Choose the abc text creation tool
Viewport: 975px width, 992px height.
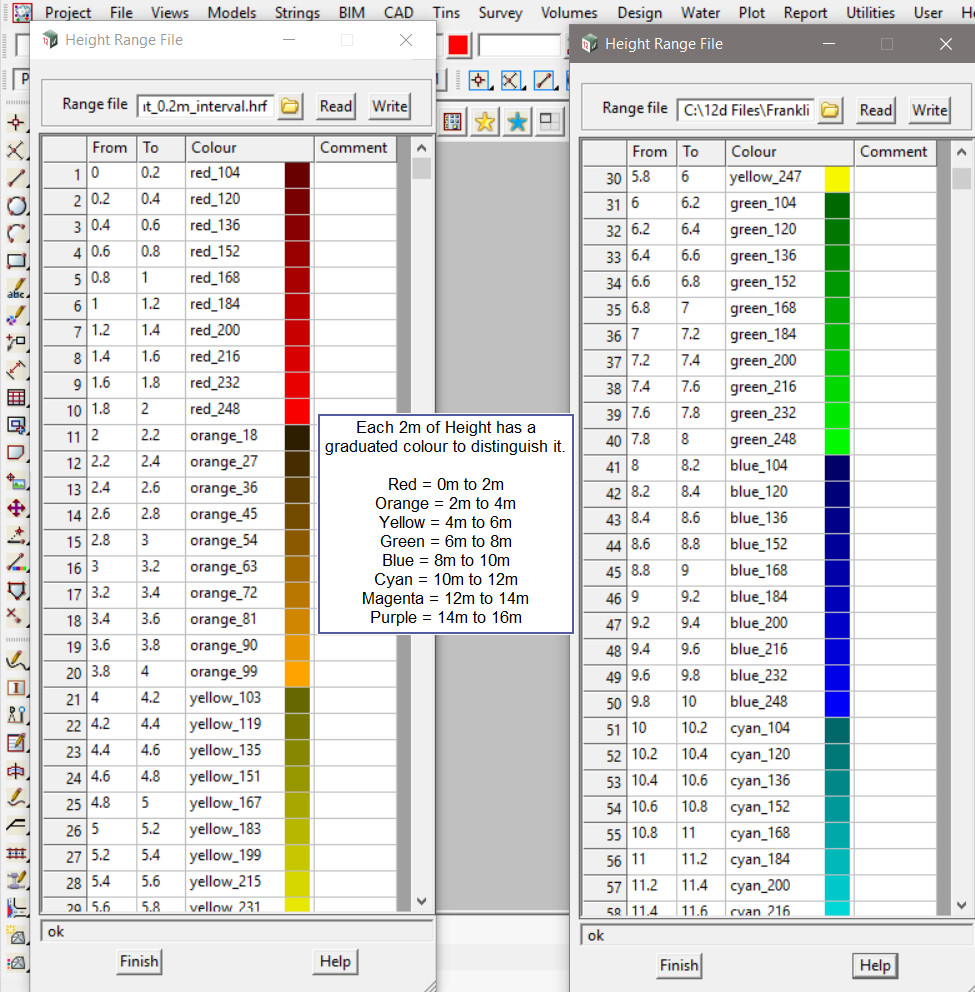point(16,289)
